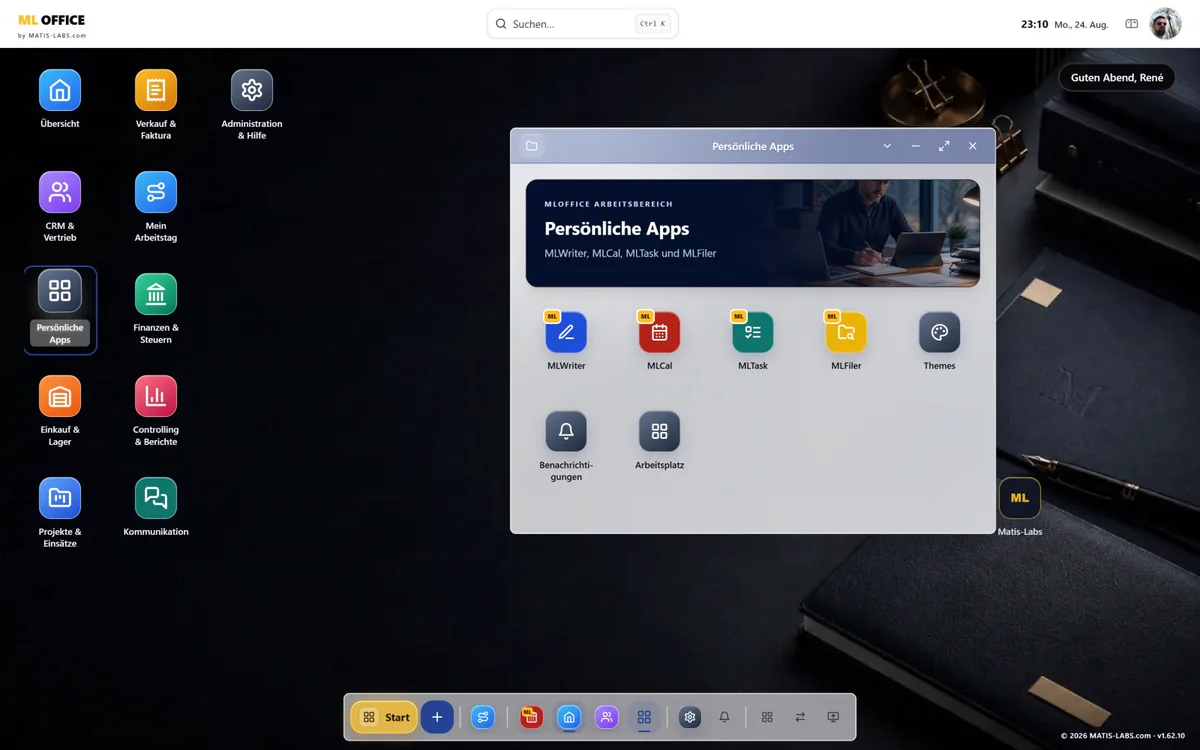Image resolution: width=1200 pixels, height=750 pixels.
Task: Click the Start button in the dock
Action: (x=384, y=717)
